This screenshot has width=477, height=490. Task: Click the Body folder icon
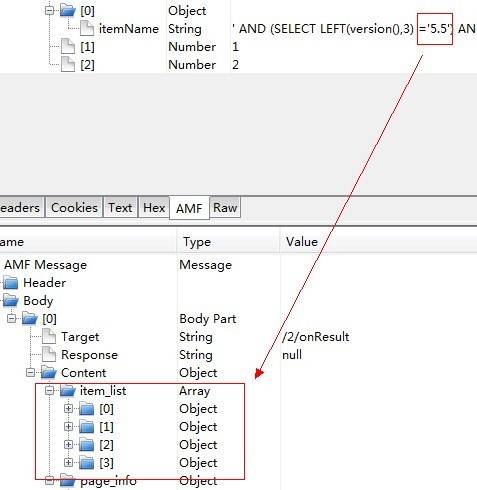[10, 301]
